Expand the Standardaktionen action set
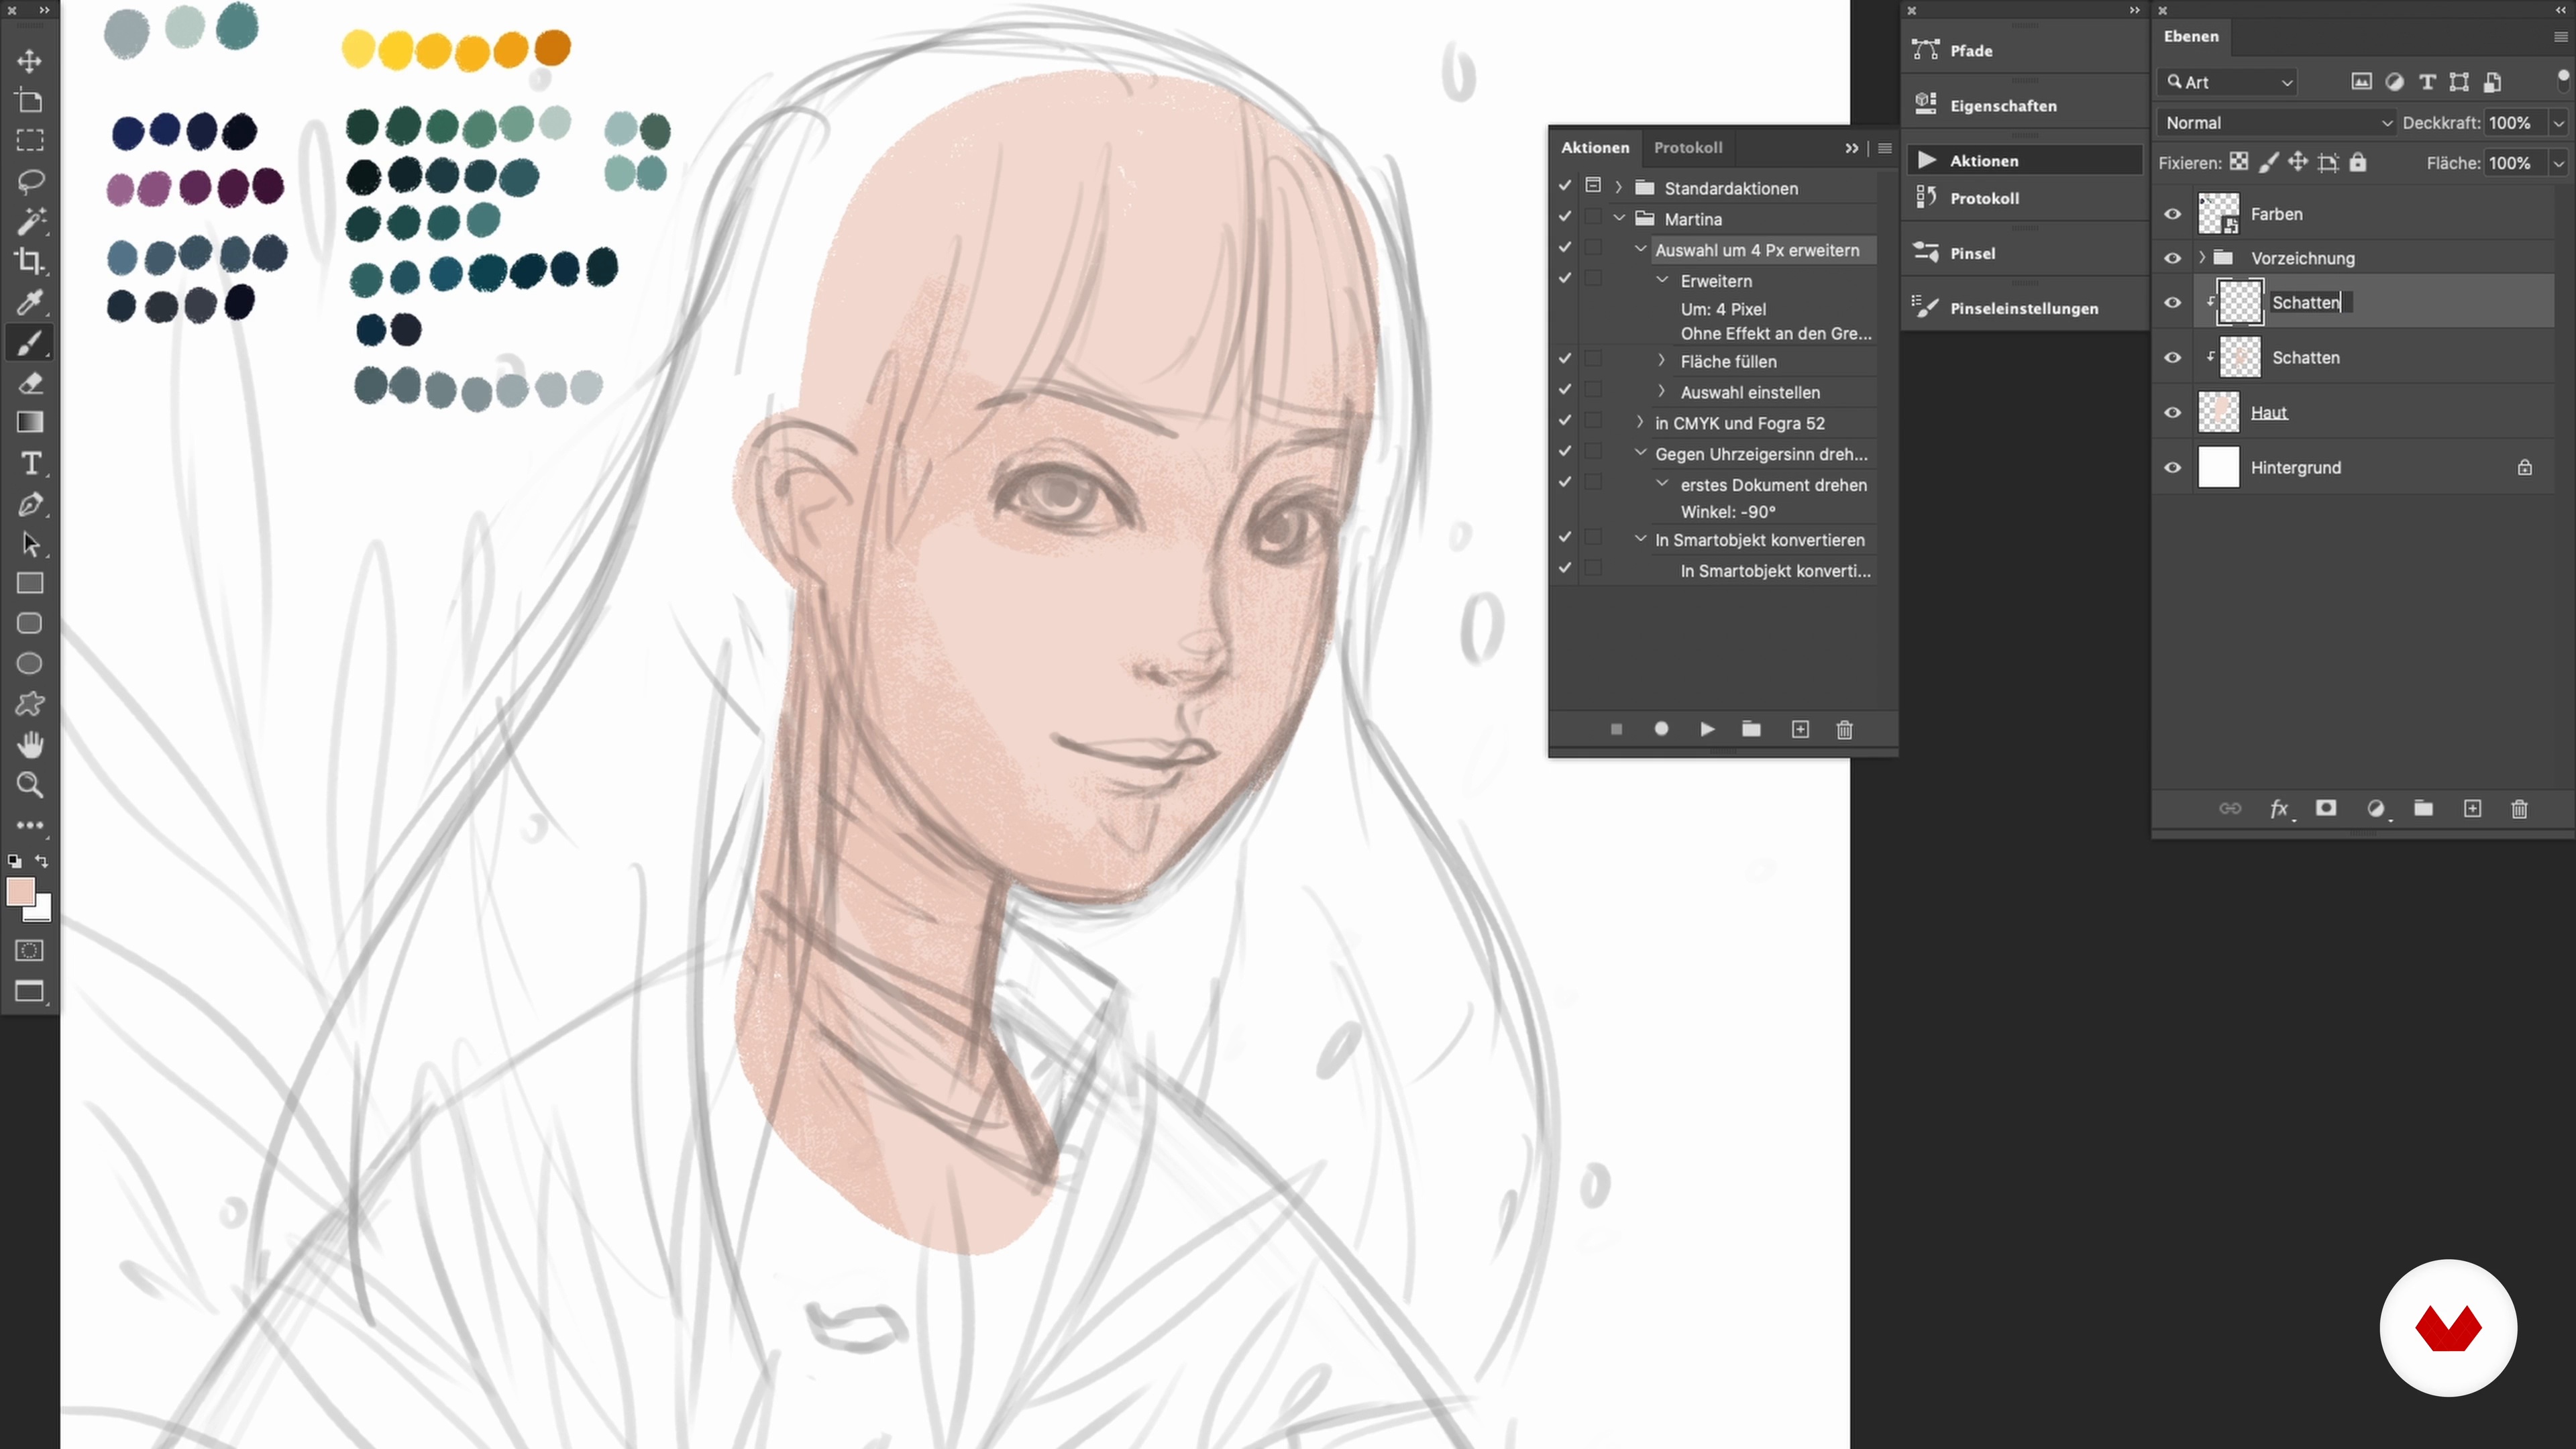This screenshot has width=2576, height=1449. (x=1618, y=187)
